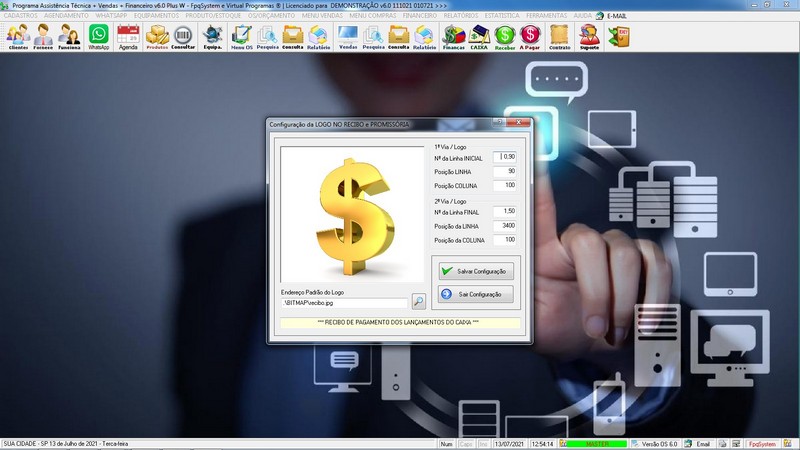
Task: Open the EQUIPAMENTOS menu
Action: pyautogui.click(x=157, y=16)
